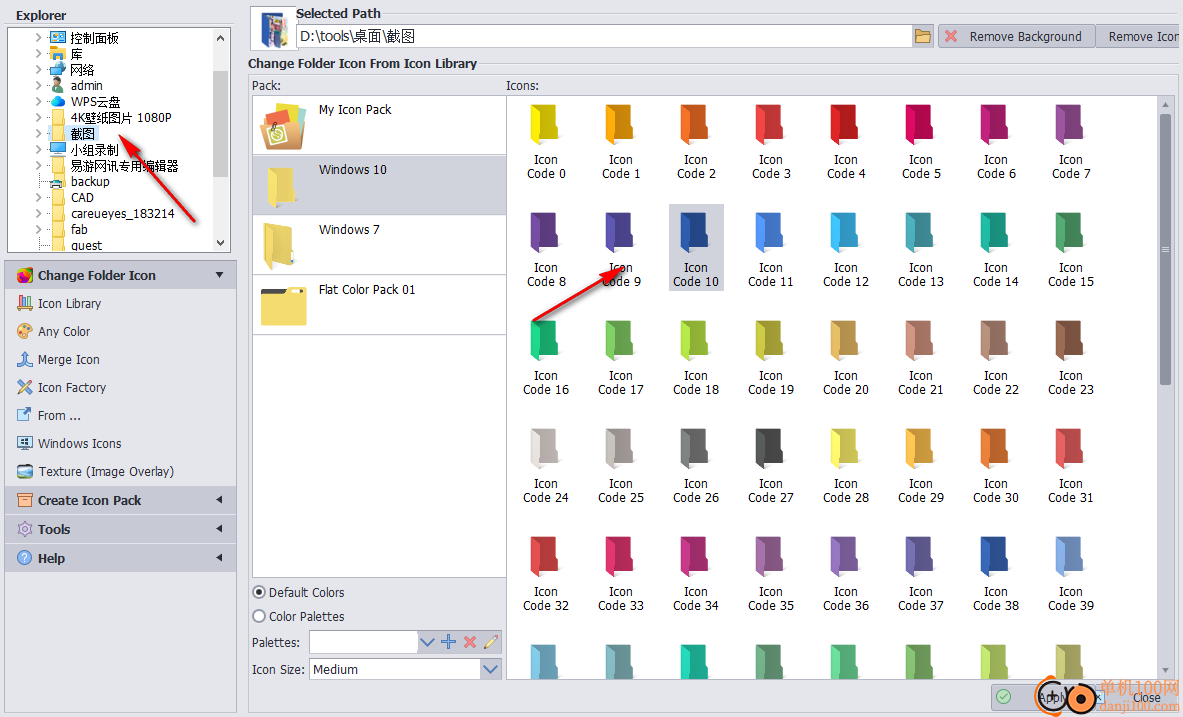Select the Flat Color Pack 01
Screen dimensions: 1183x717
[x=379, y=304]
